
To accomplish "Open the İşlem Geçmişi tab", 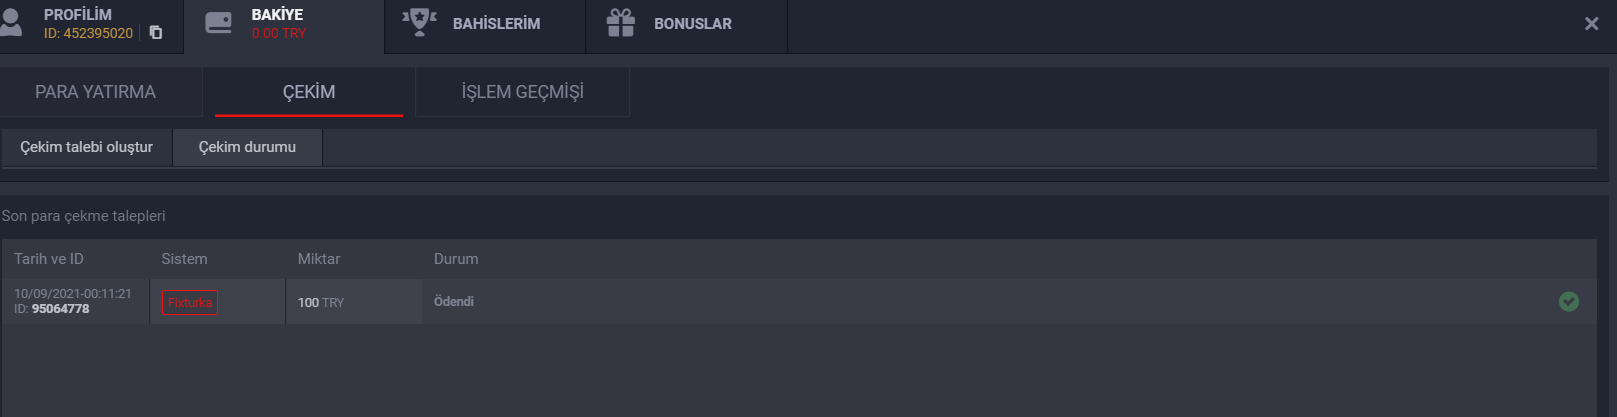I will (522, 92).
